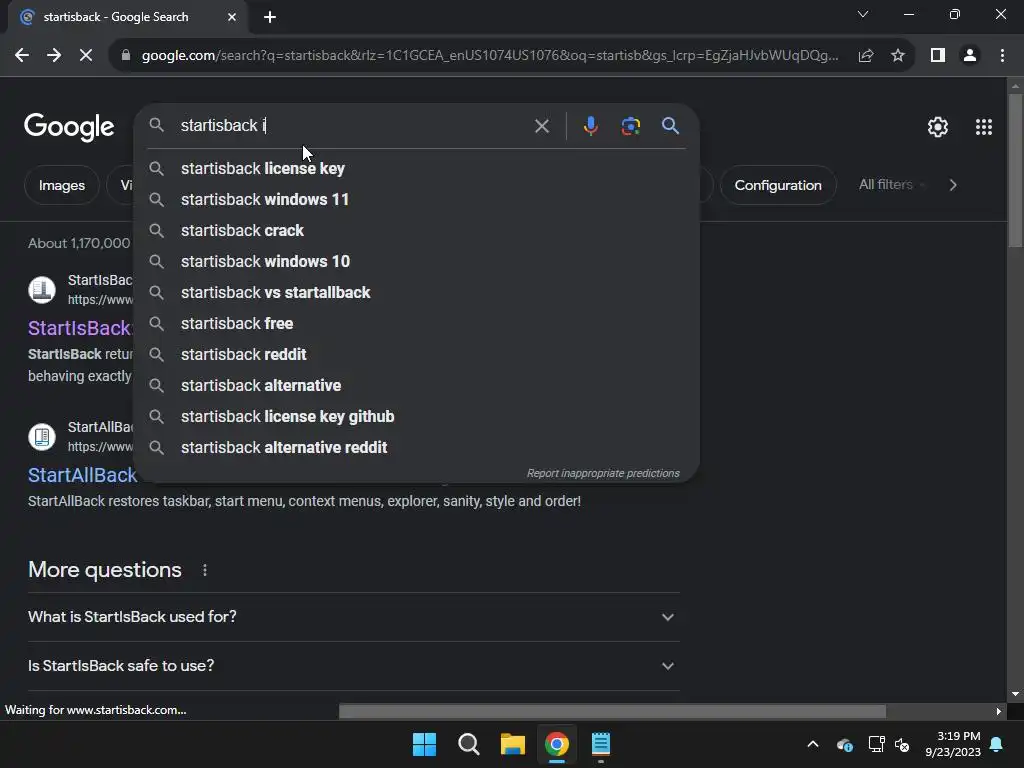Viewport: 1024px width, 768px height.
Task: Open the All filters dropdown
Action: [892, 185]
